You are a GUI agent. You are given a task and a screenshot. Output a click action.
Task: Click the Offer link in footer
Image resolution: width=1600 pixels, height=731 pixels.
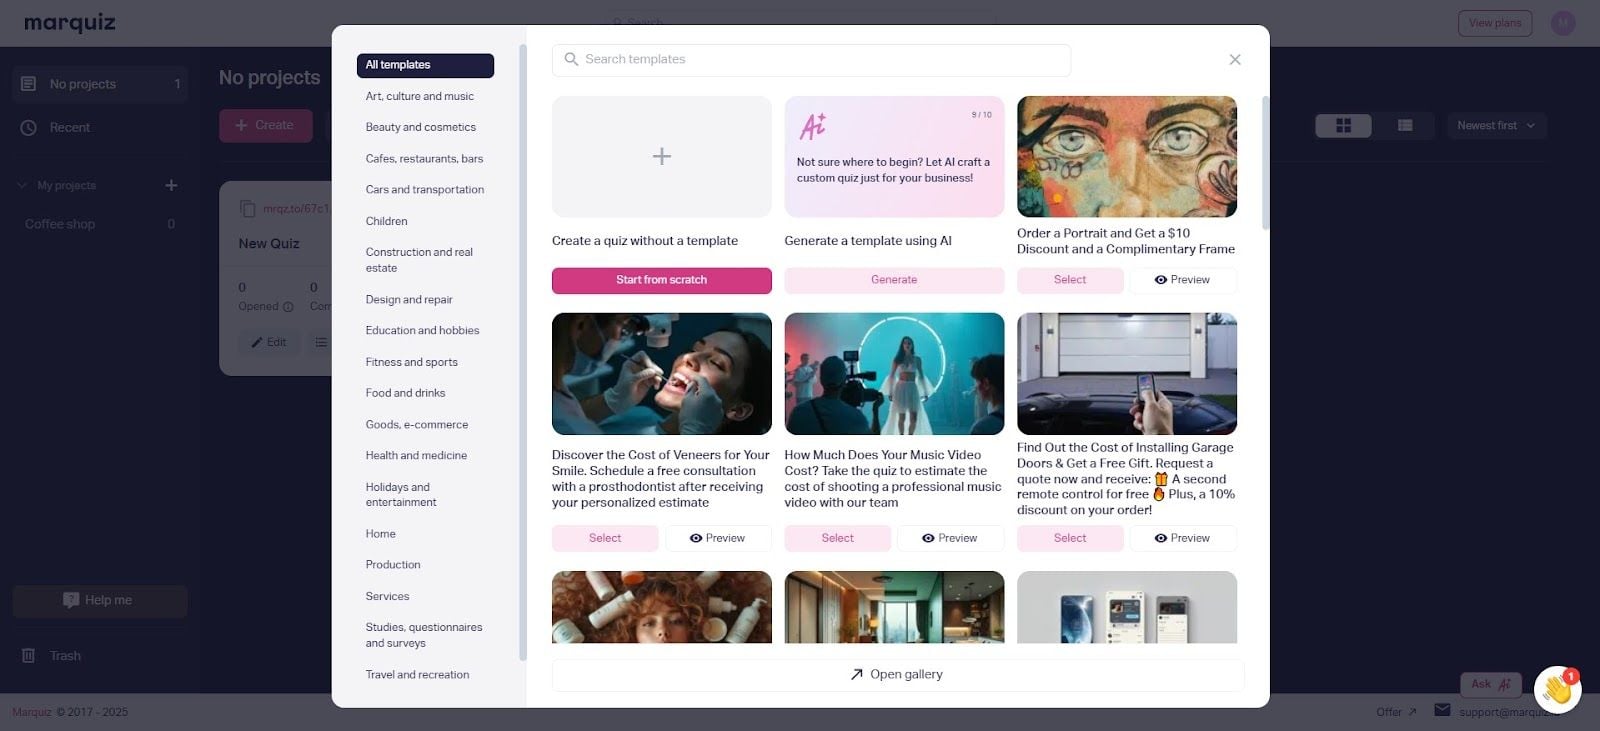(1396, 712)
